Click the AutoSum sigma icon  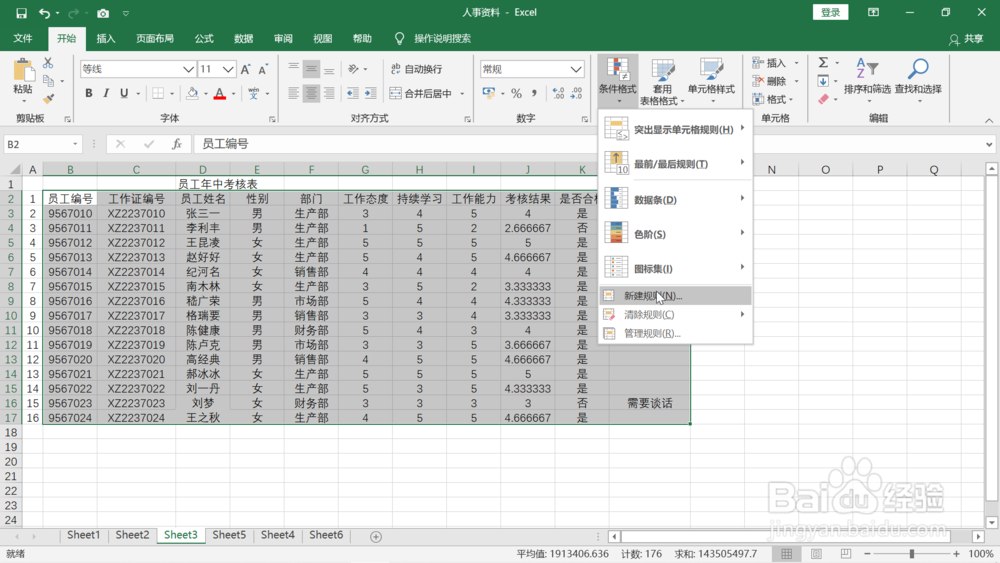pos(823,62)
